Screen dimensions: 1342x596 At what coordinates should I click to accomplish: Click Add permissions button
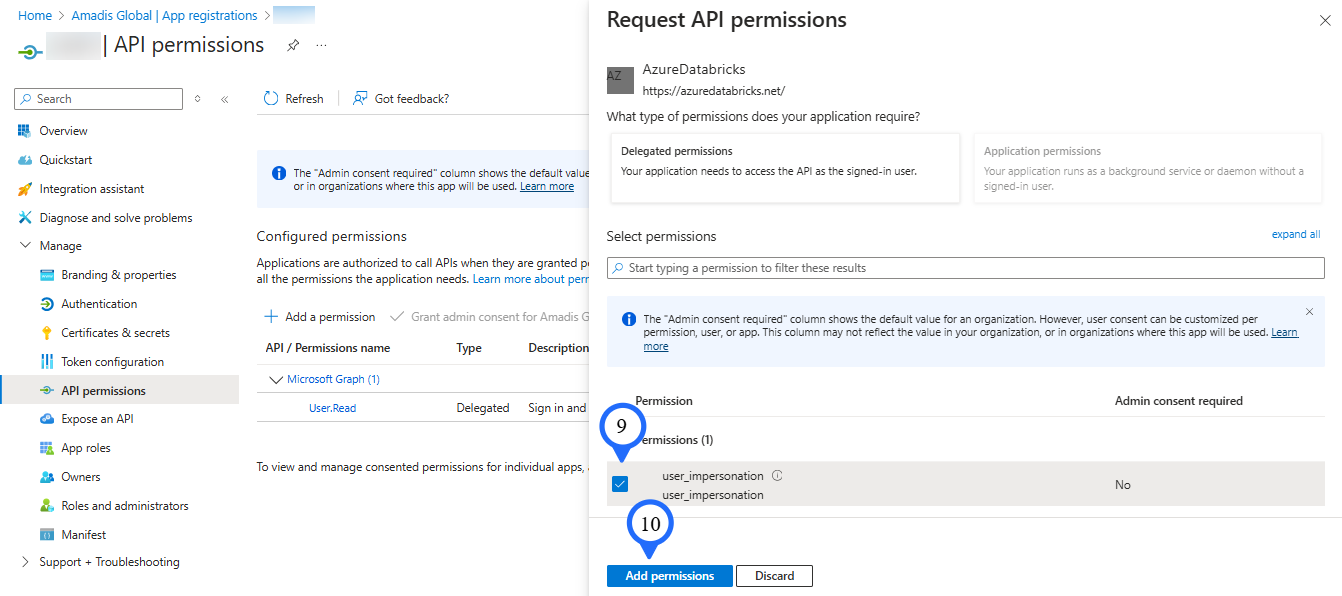click(669, 576)
